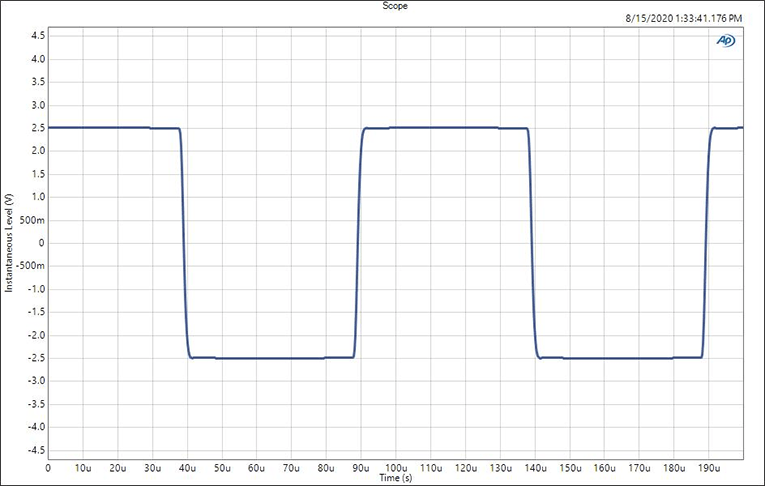Click the 2.5 vertical axis tick label
This screenshot has width=765, height=486.
click(36, 128)
